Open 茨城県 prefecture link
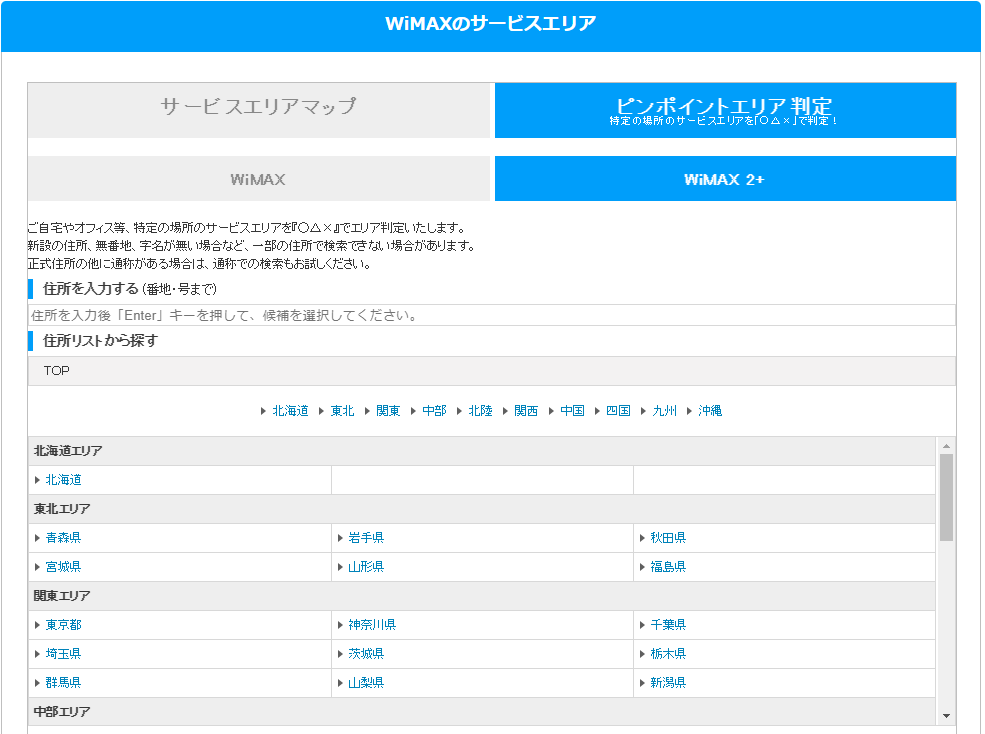 [366, 654]
